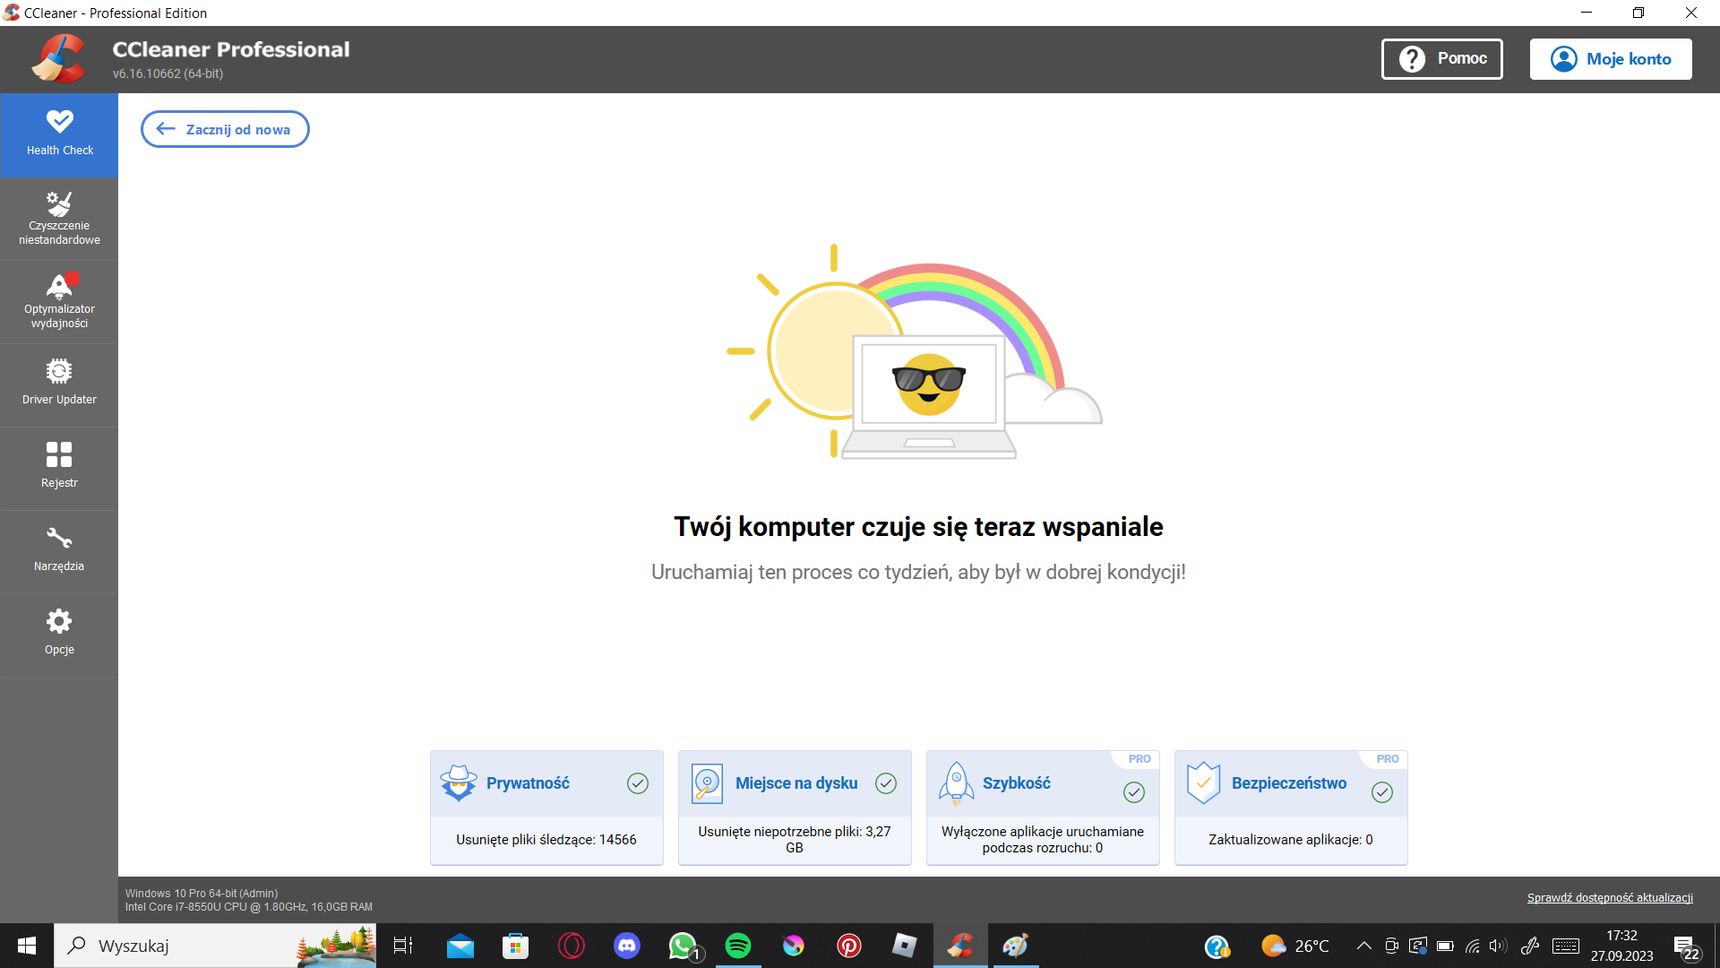Open Task View on taskbar
The height and width of the screenshot is (968, 1720).
pos(403,946)
